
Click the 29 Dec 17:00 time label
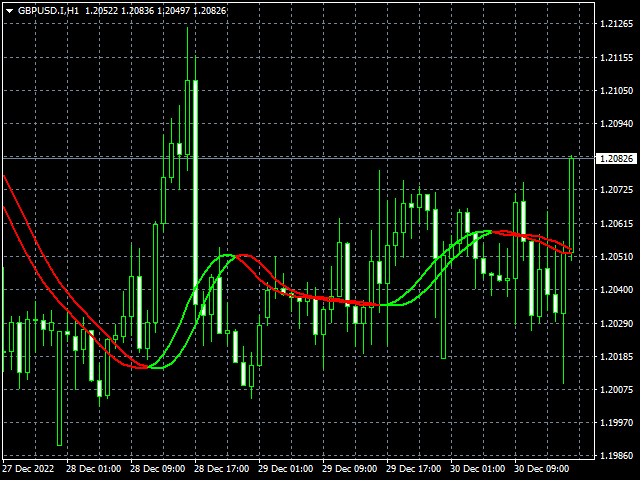point(413,469)
